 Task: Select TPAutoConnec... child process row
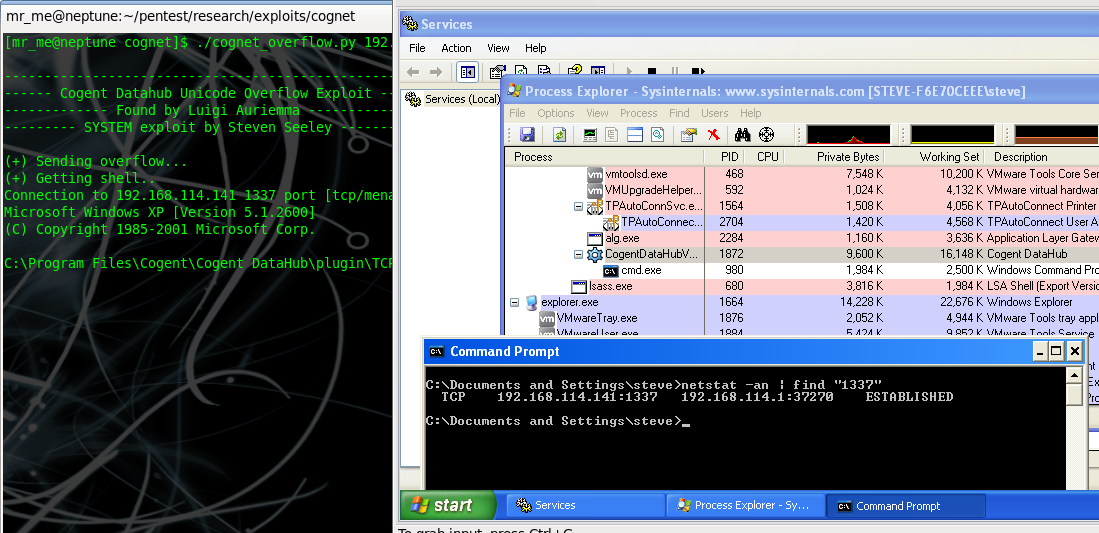802,222
